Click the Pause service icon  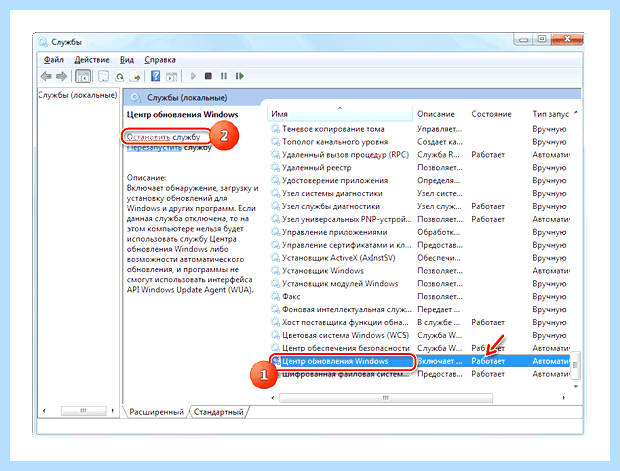coord(224,76)
